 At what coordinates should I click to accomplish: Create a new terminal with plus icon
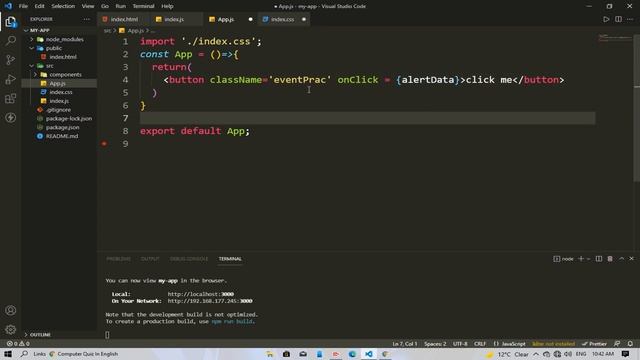[x=581, y=259]
